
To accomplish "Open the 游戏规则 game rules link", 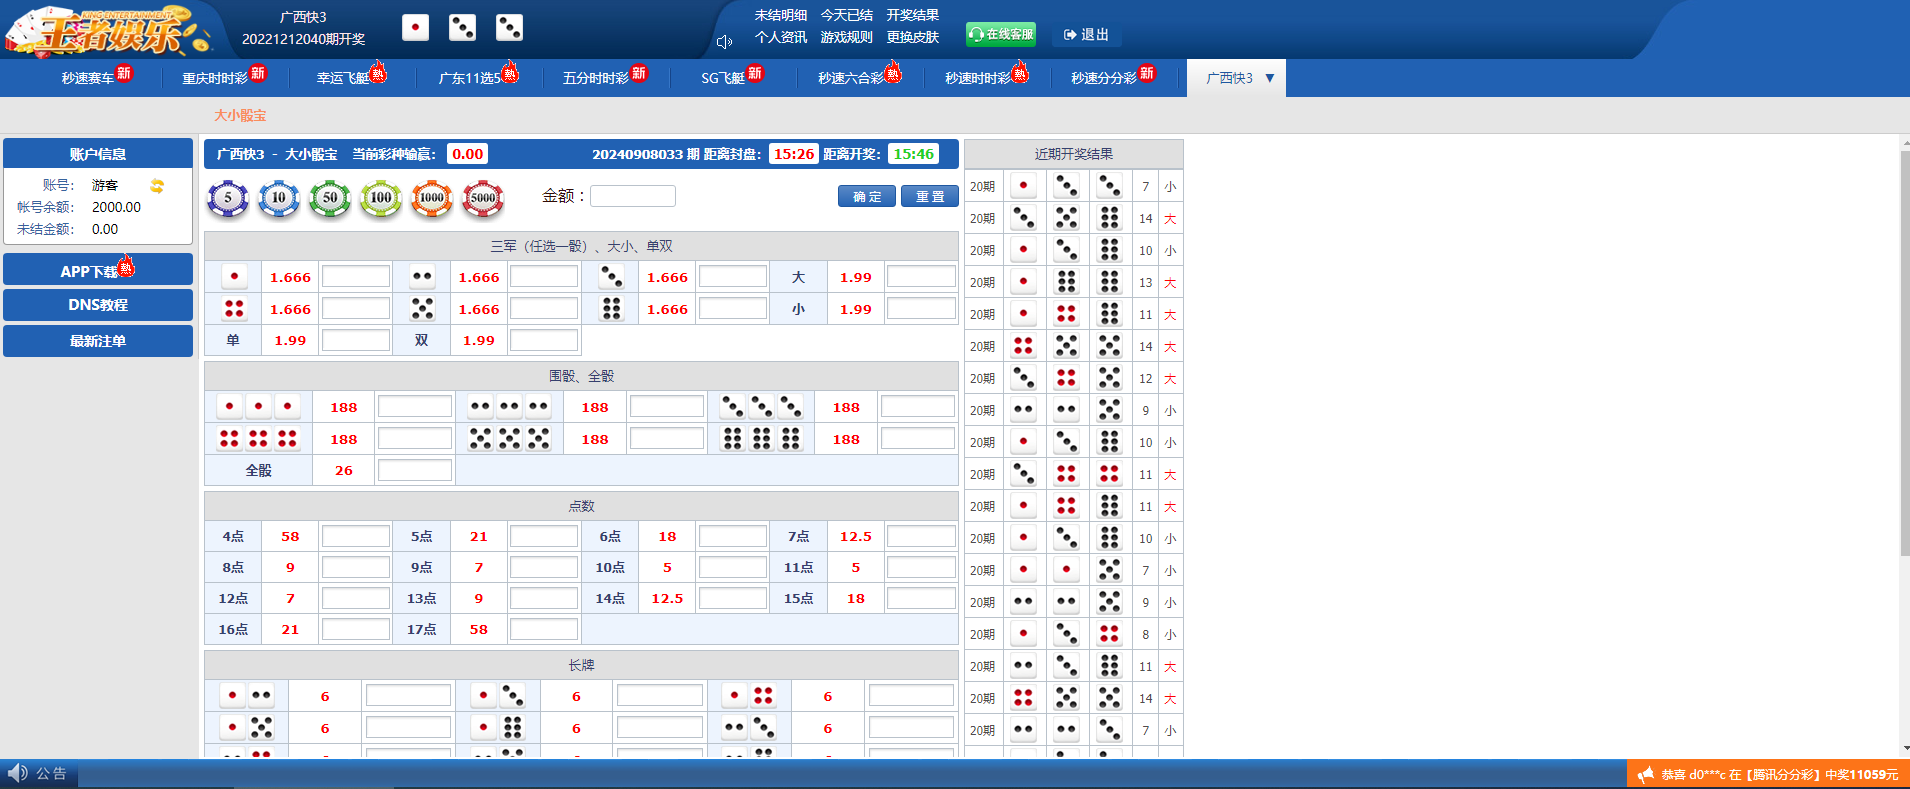I will pos(846,37).
